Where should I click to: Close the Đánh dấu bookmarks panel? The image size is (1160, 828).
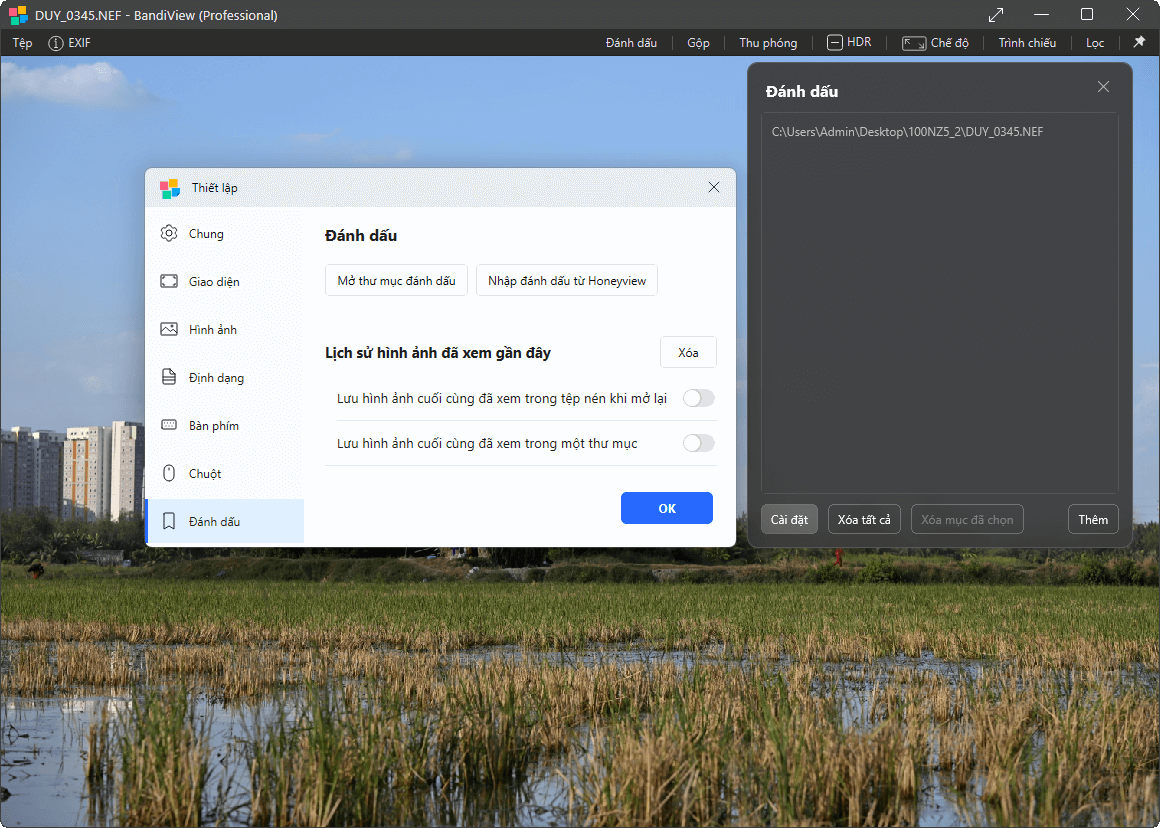coord(1103,87)
